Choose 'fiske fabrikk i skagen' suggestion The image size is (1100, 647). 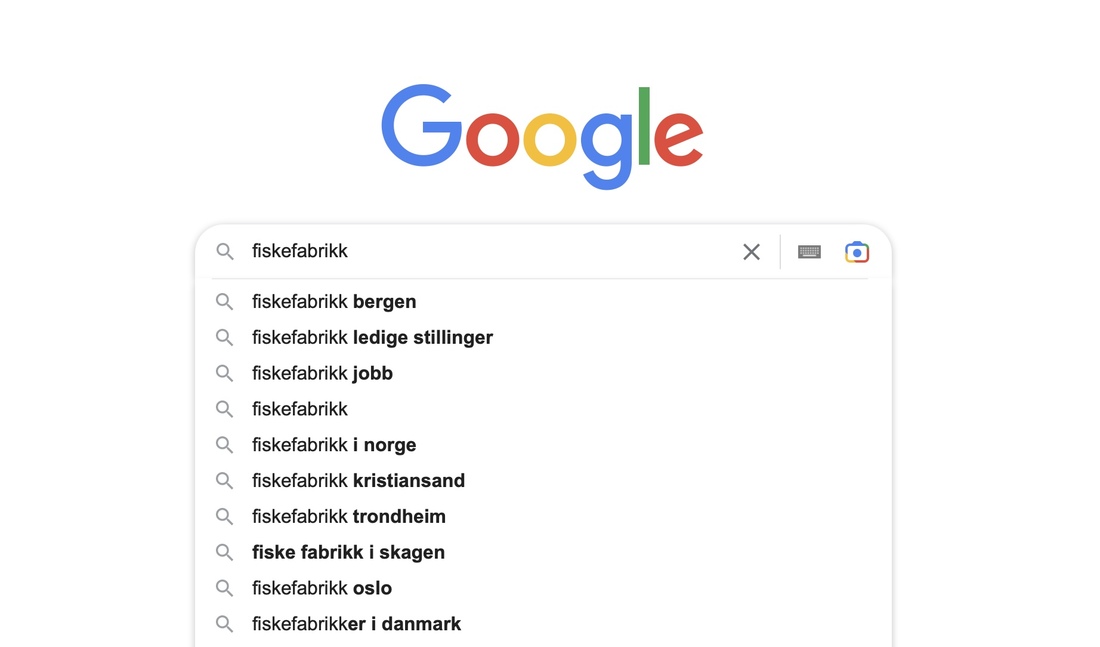(348, 552)
